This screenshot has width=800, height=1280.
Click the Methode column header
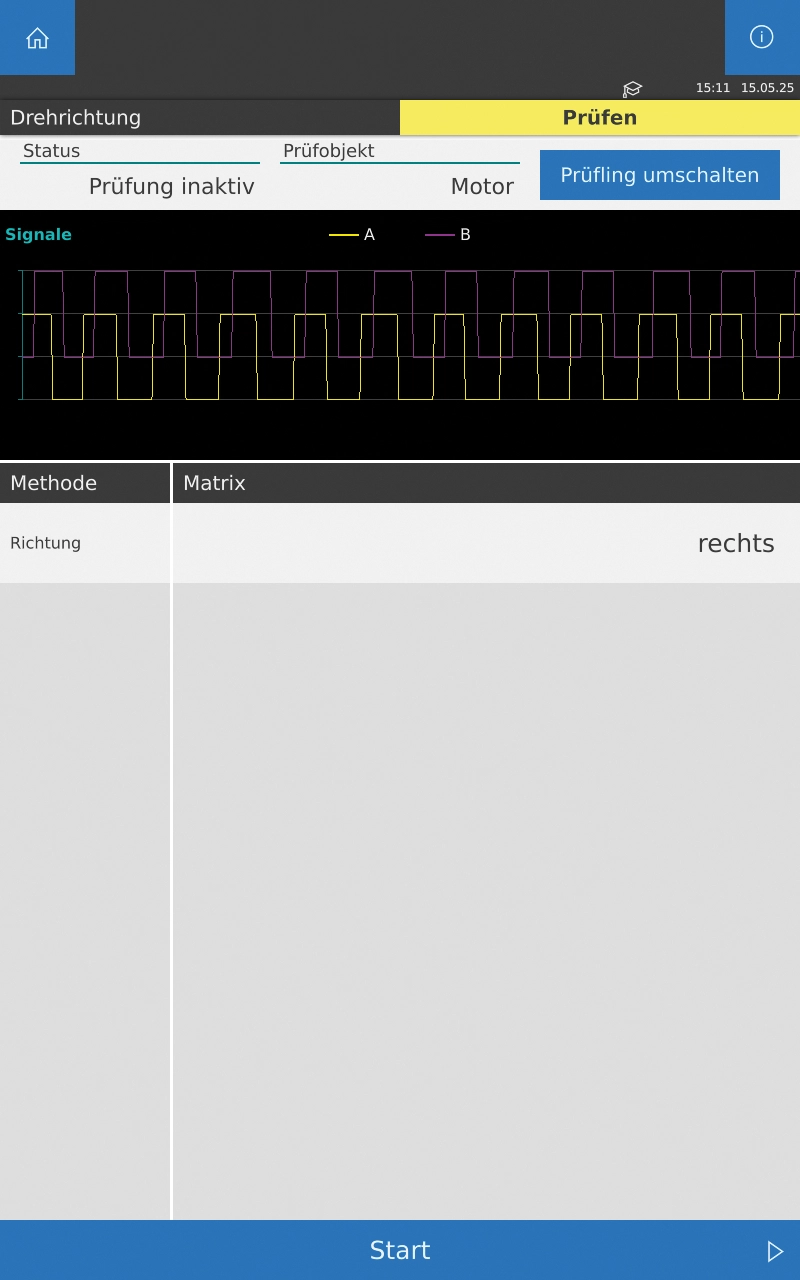click(x=54, y=483)
